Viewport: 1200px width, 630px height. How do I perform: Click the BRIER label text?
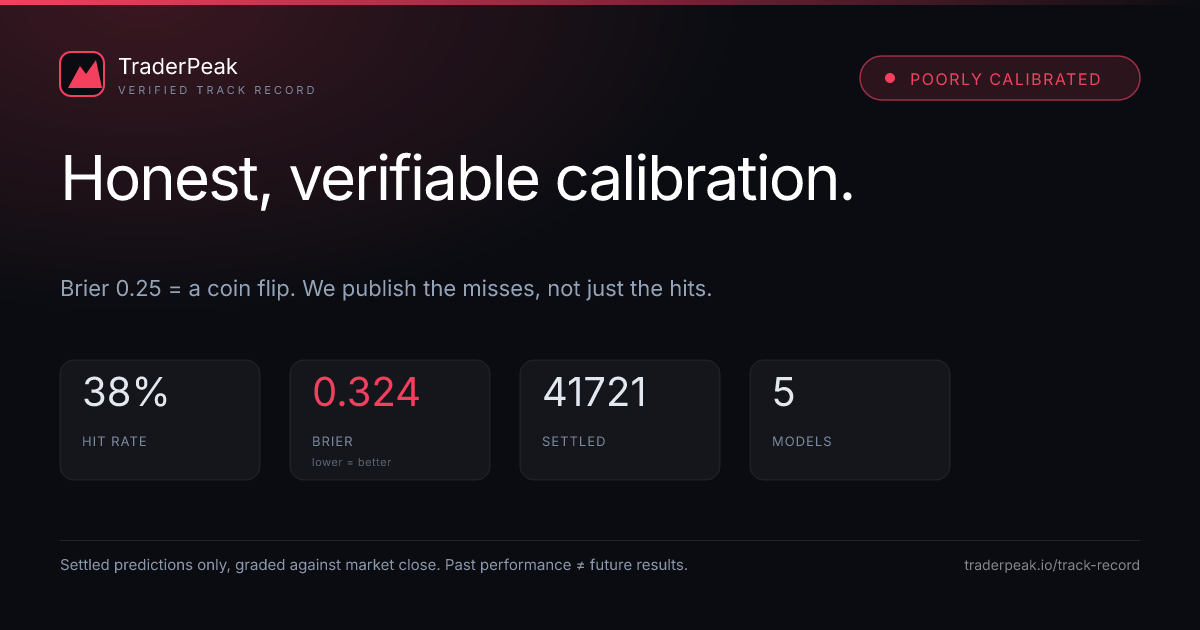pyautogui.click(x=333, y=441)
